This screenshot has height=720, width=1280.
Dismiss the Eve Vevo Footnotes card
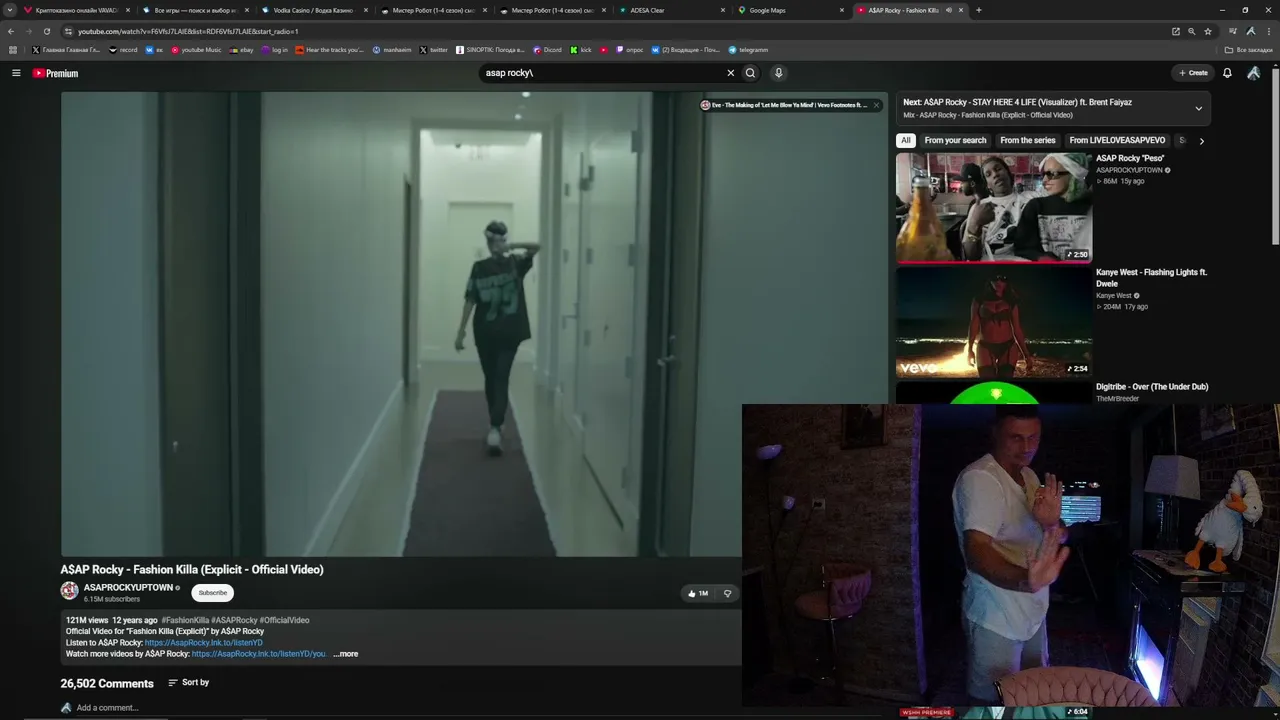[x=876, y=105]
